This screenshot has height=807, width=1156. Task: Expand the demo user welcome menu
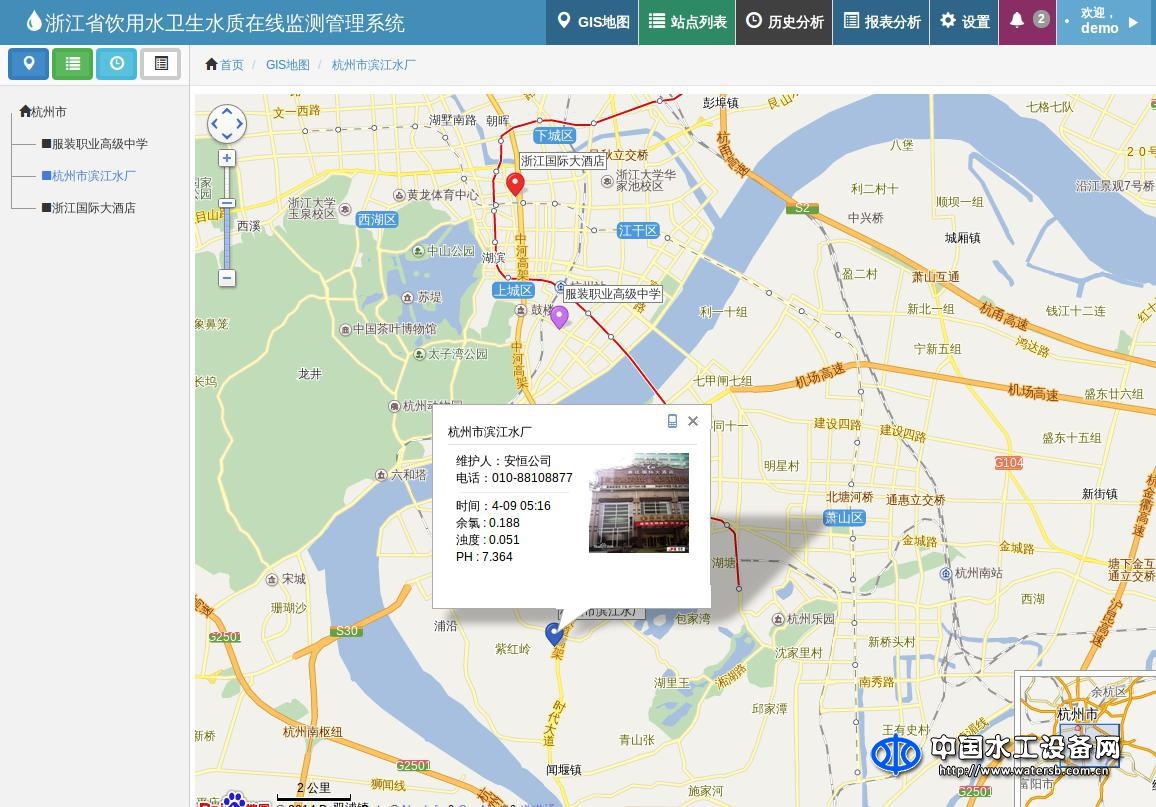(x=1103, y=21)
